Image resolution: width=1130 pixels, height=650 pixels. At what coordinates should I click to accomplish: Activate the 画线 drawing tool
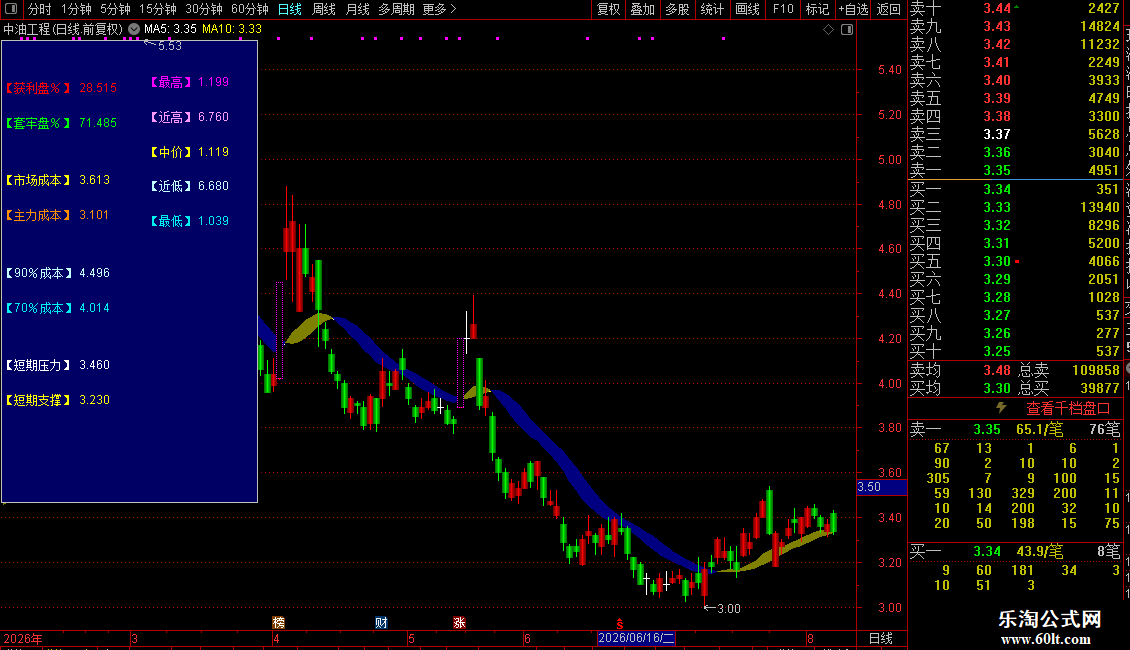[x=747, y=9]
